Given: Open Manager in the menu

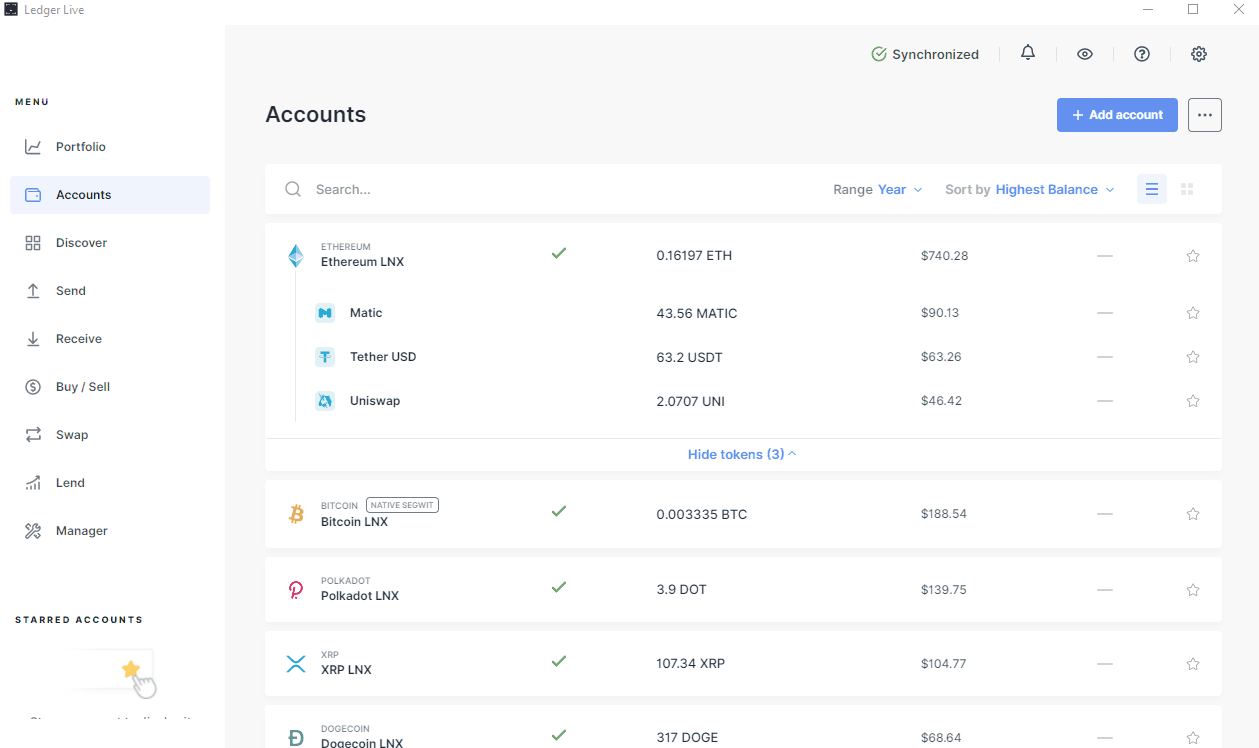Looking at the screenshot, I should point(110,531).
